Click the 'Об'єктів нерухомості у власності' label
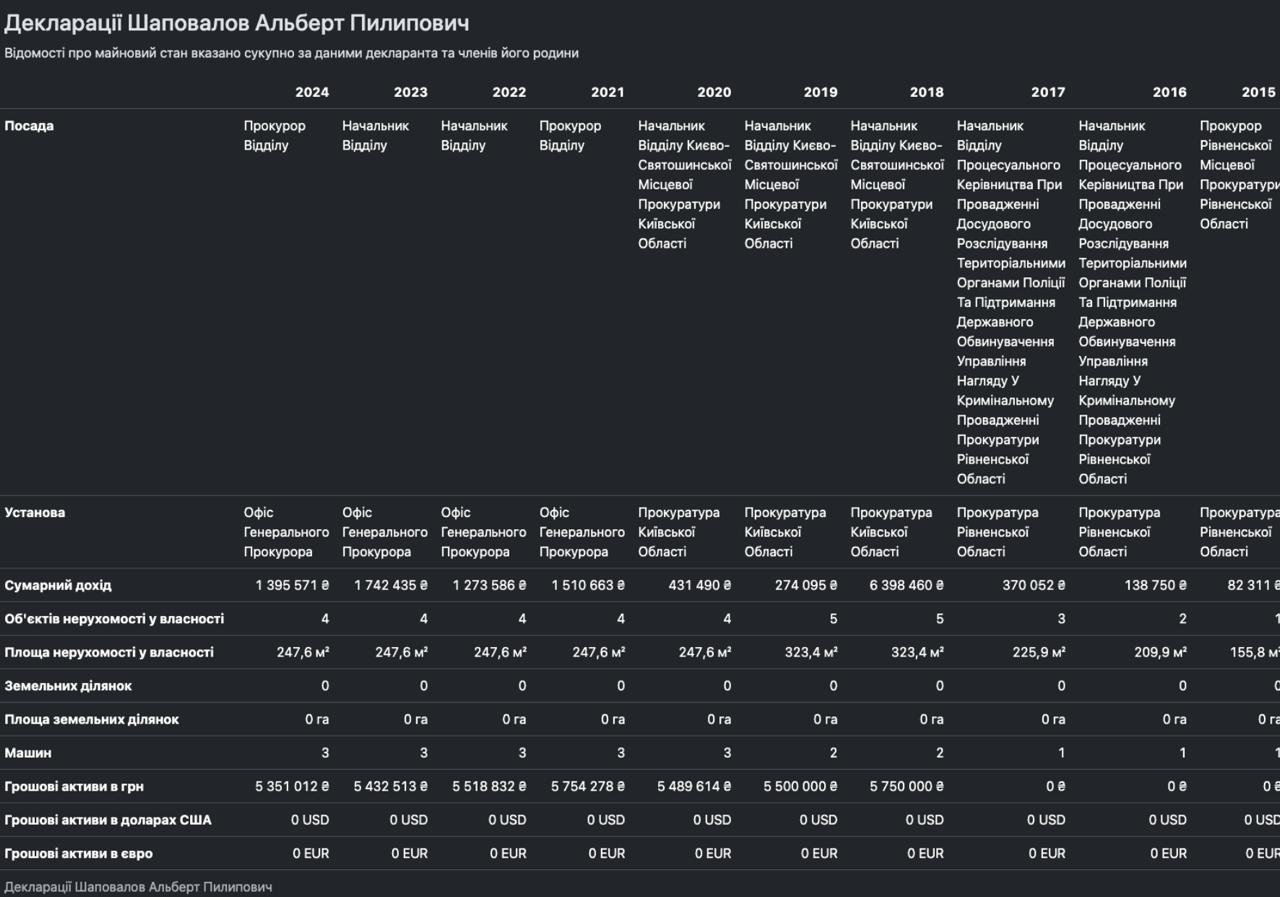1280x897 pixels. (x=114, y=619)
